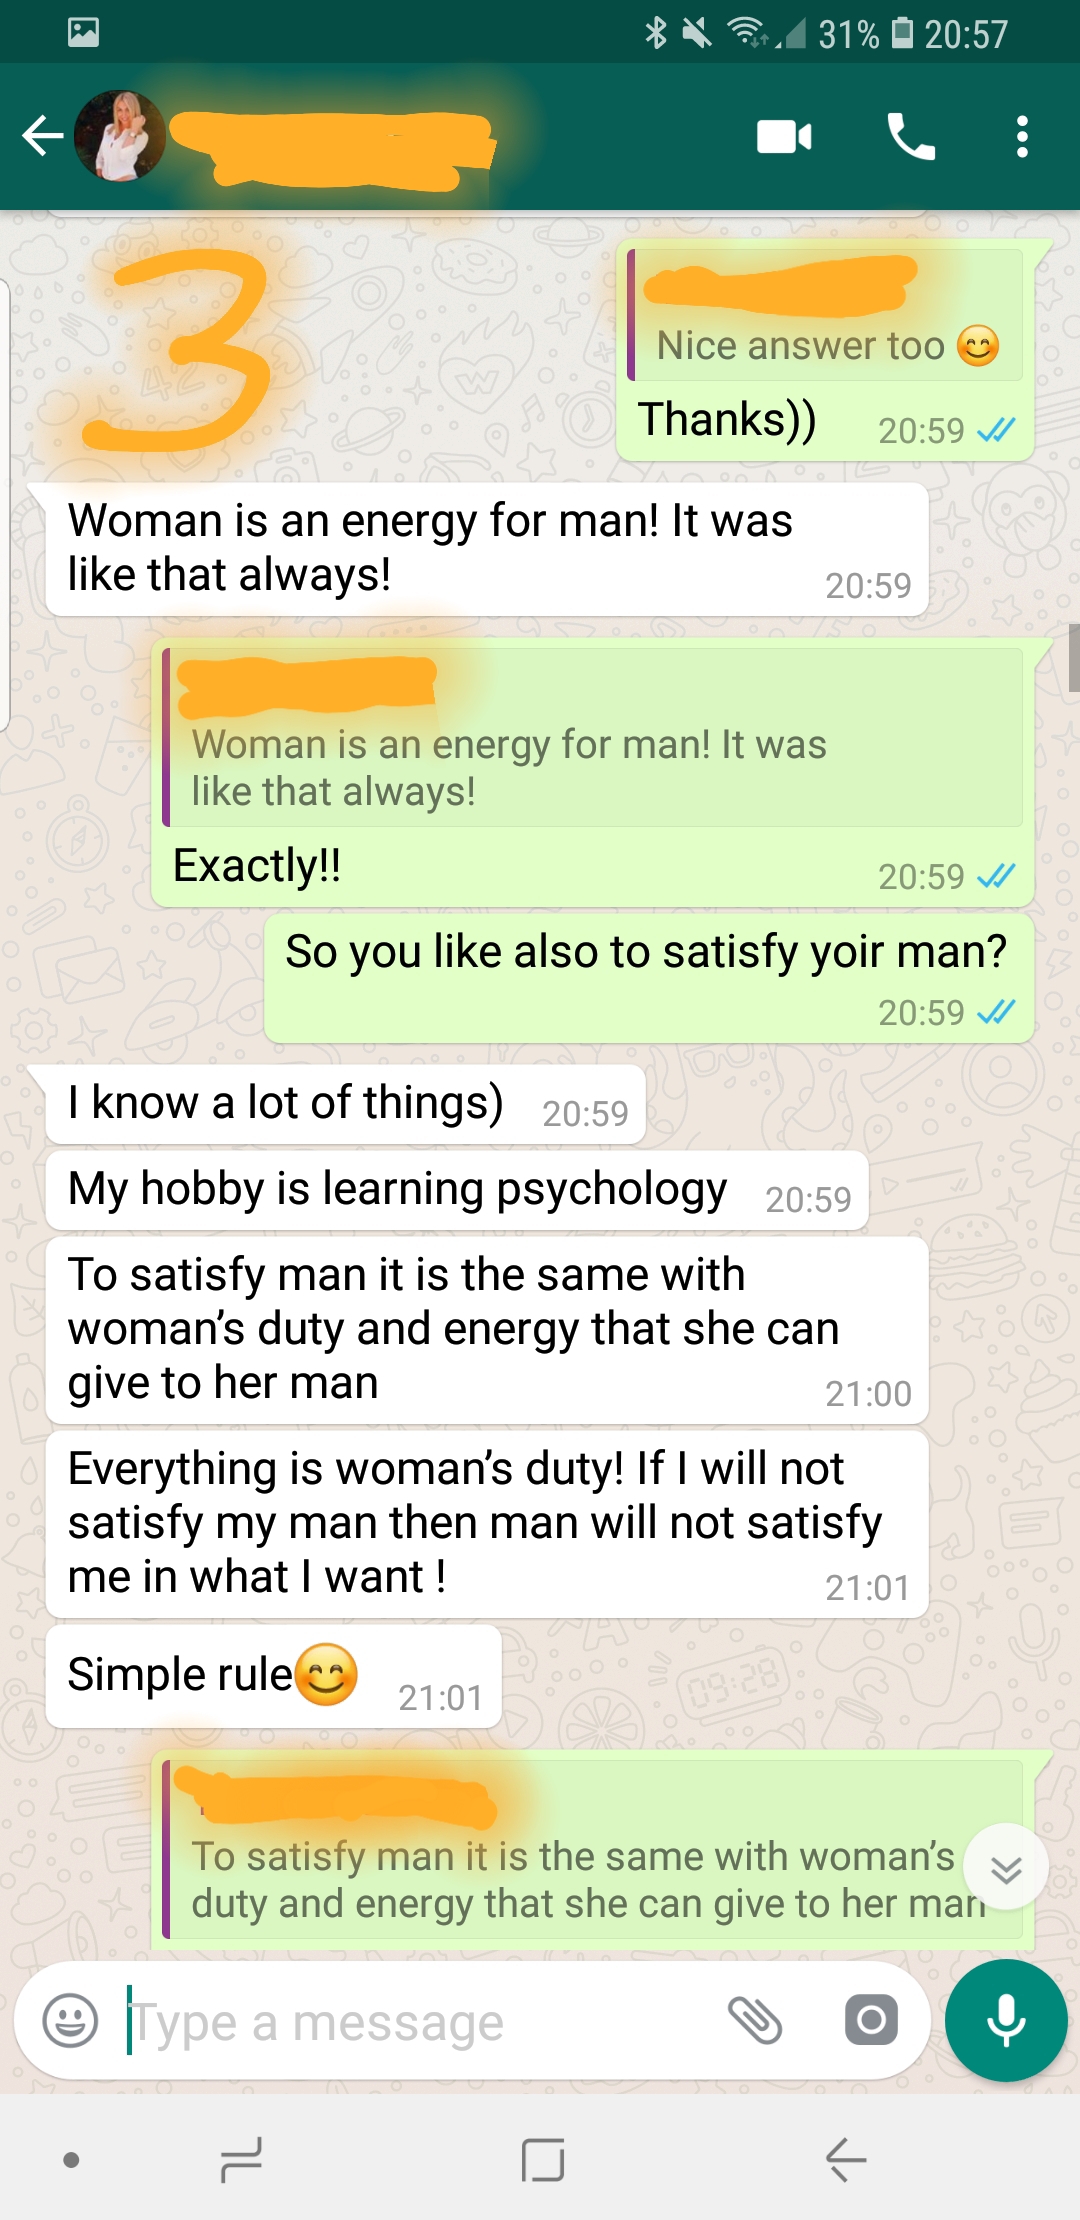The width and height of the screenshot is (1080, 2220).
Task: Open the camera from message bar
Action: tap(871, 2020)
